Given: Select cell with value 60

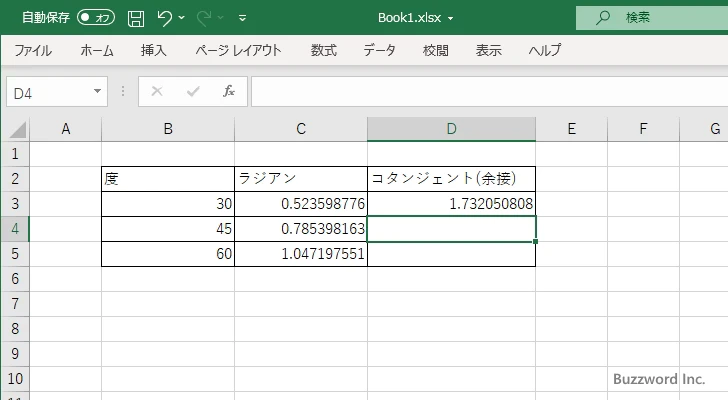Looking at the screenshot, I should 168,254.
